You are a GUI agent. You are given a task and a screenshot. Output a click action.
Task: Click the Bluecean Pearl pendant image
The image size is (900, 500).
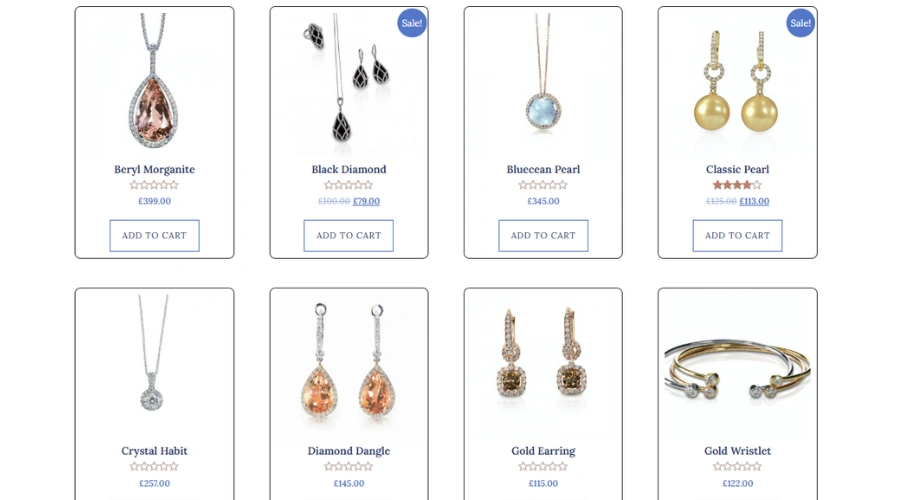click(x=543, y=82)
